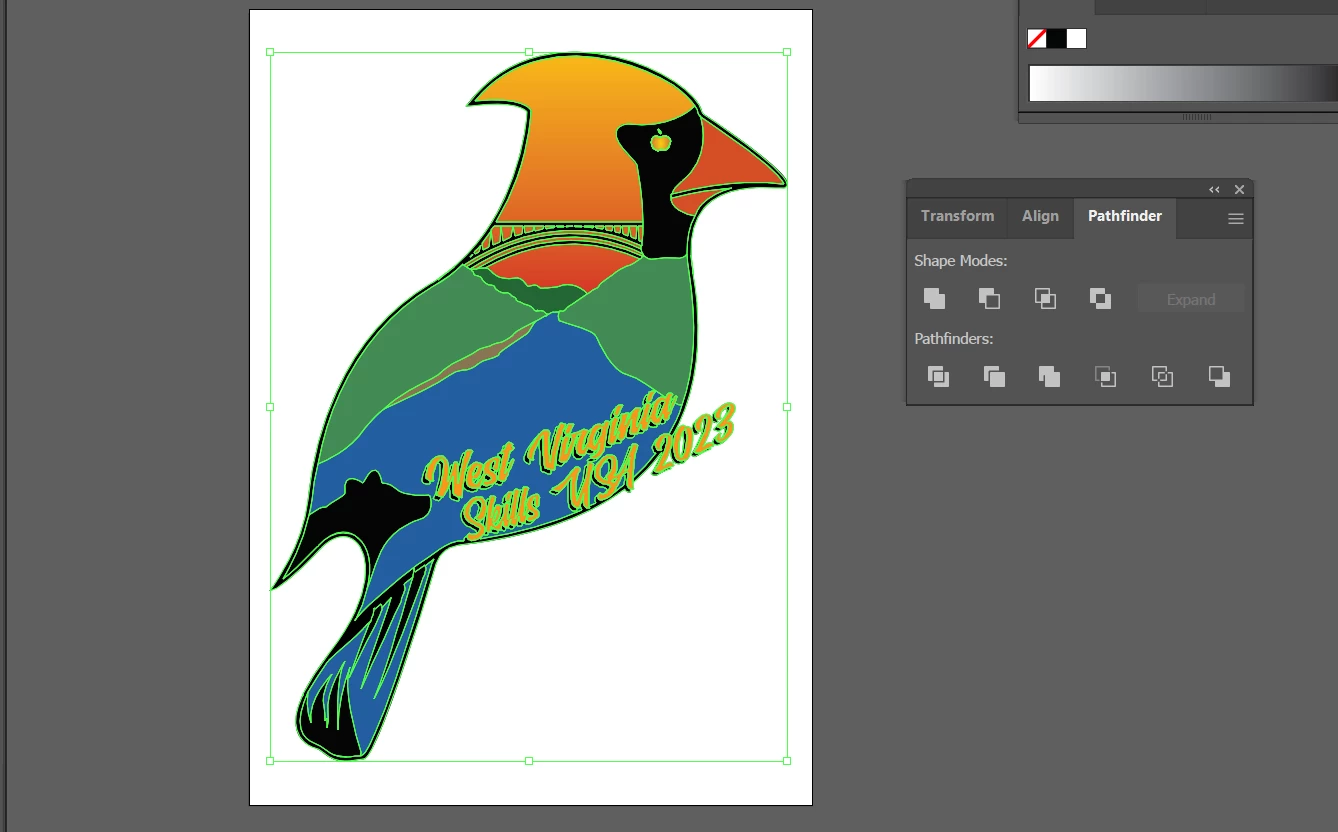Click the Merge pathfinder icon
Image resolution: width=1338 pixels, height=832 pixels.
pos(1049,376)
